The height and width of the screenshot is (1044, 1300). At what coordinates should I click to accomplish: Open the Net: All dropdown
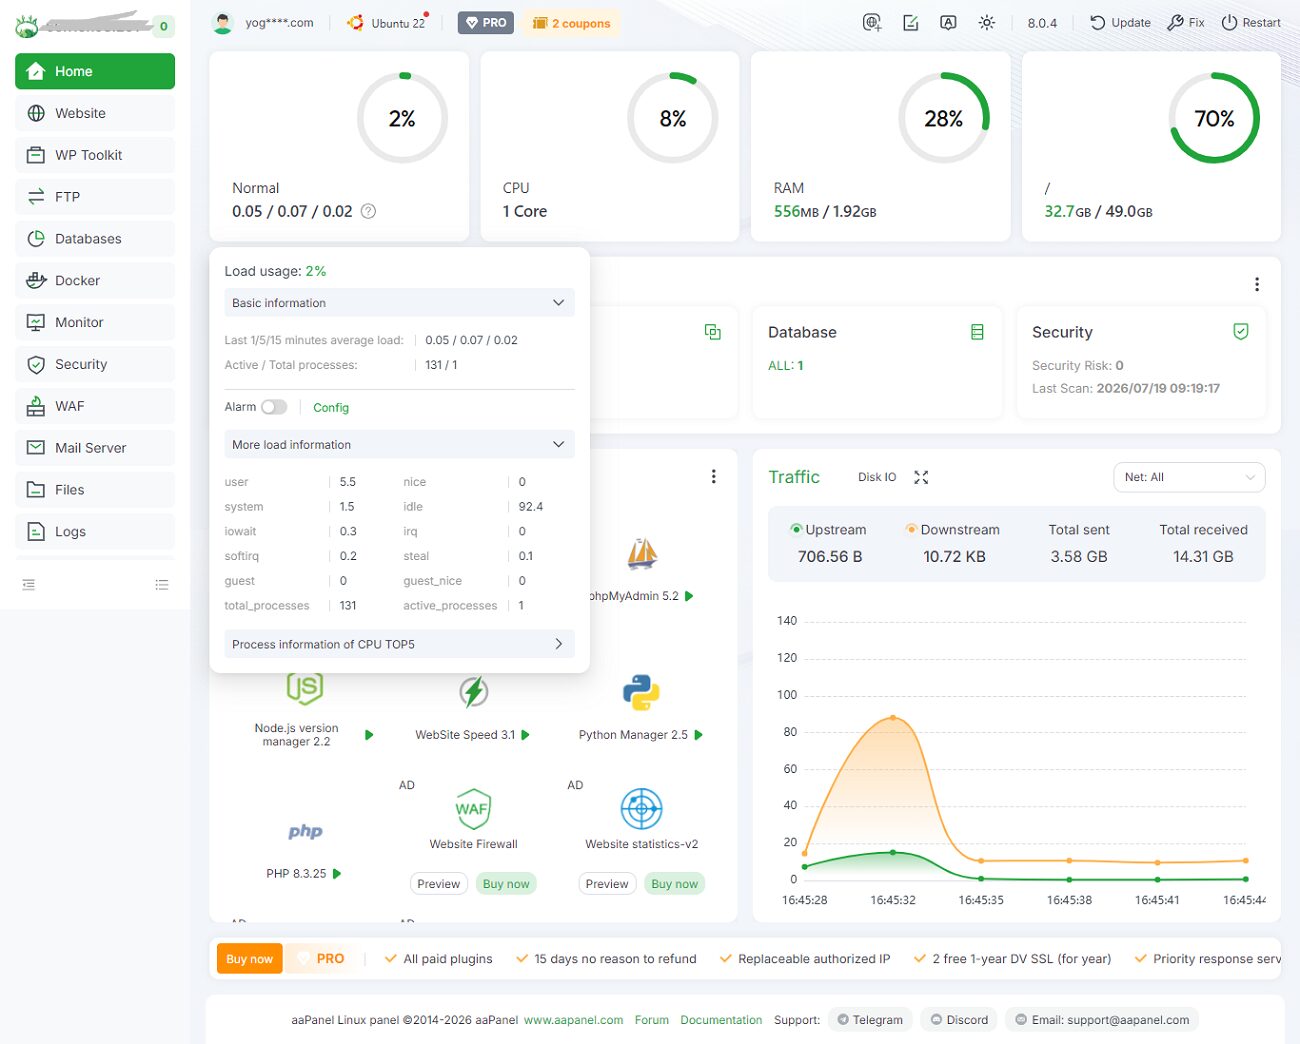1189,478
